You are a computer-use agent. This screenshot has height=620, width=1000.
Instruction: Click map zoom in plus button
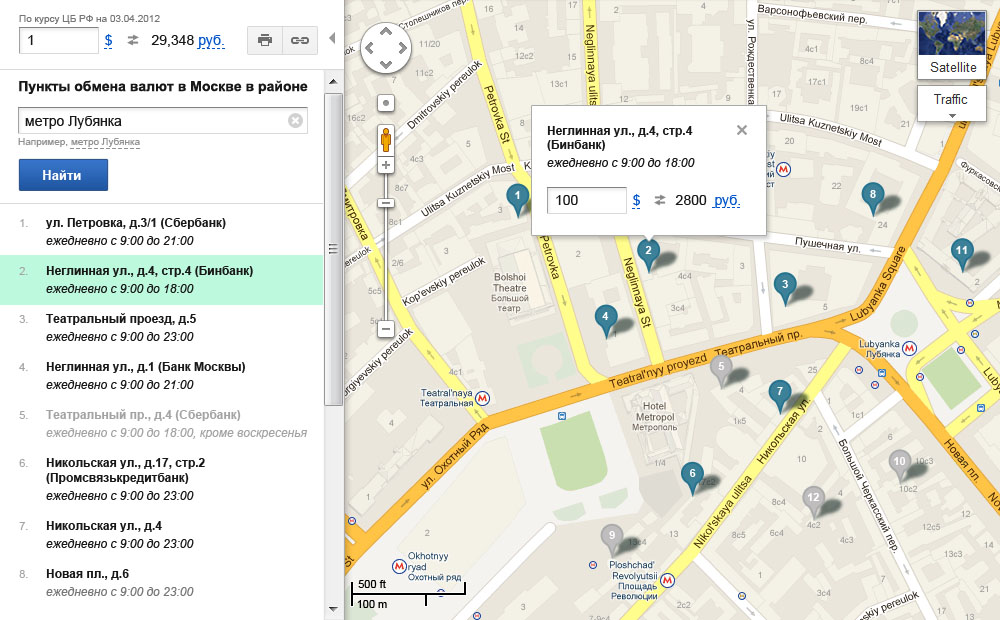tap(386, 164)
